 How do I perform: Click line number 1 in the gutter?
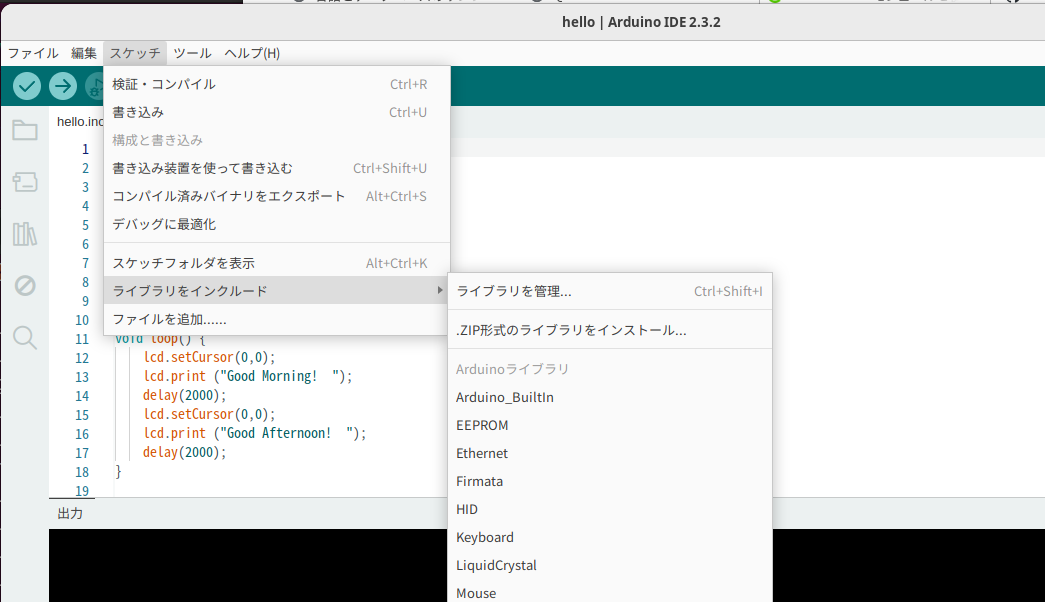85,149
